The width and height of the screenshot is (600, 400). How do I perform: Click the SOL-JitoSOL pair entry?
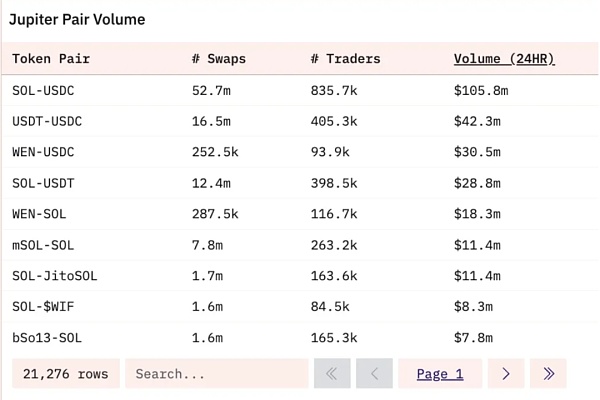55,276
